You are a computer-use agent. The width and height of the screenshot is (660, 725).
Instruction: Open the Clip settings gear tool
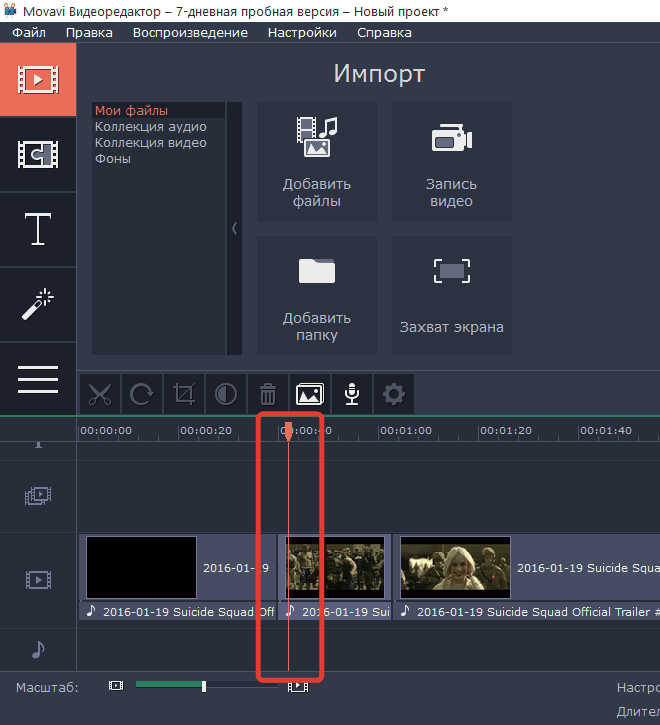(x=394, y=394)
